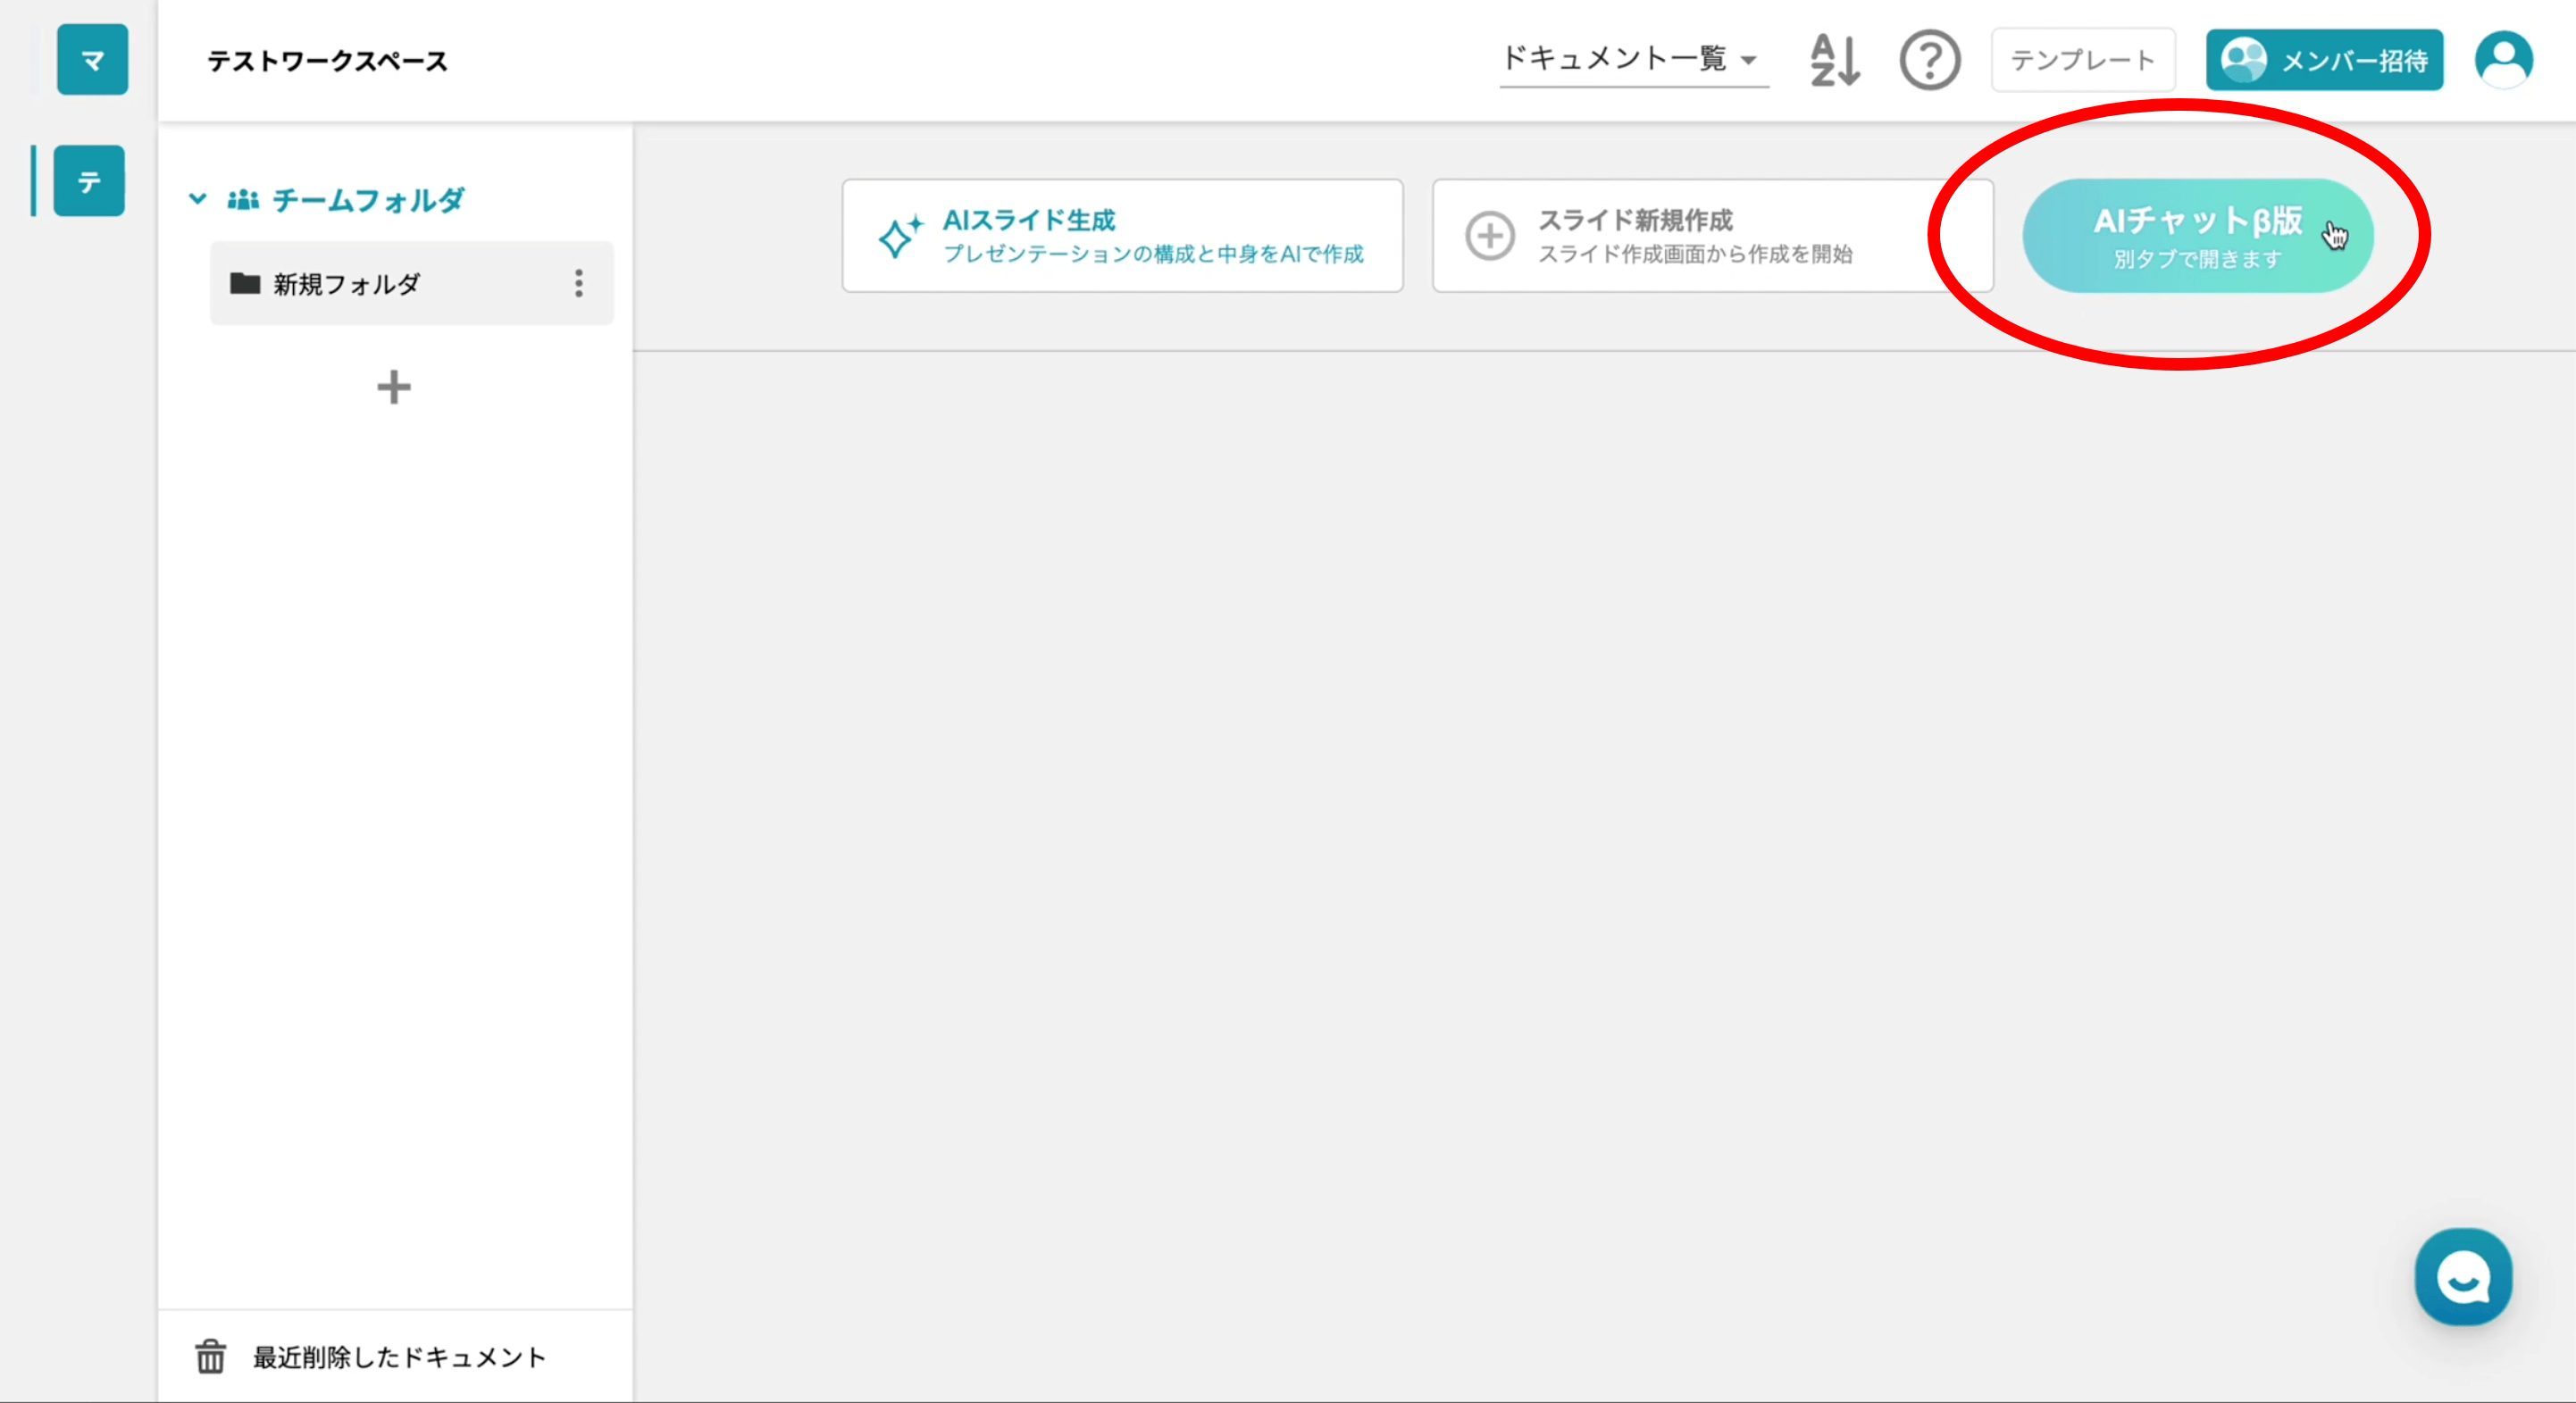The image size is (2576, 1403).
Task: Click the メンバー招待 button
Action: coord(2323,60)
